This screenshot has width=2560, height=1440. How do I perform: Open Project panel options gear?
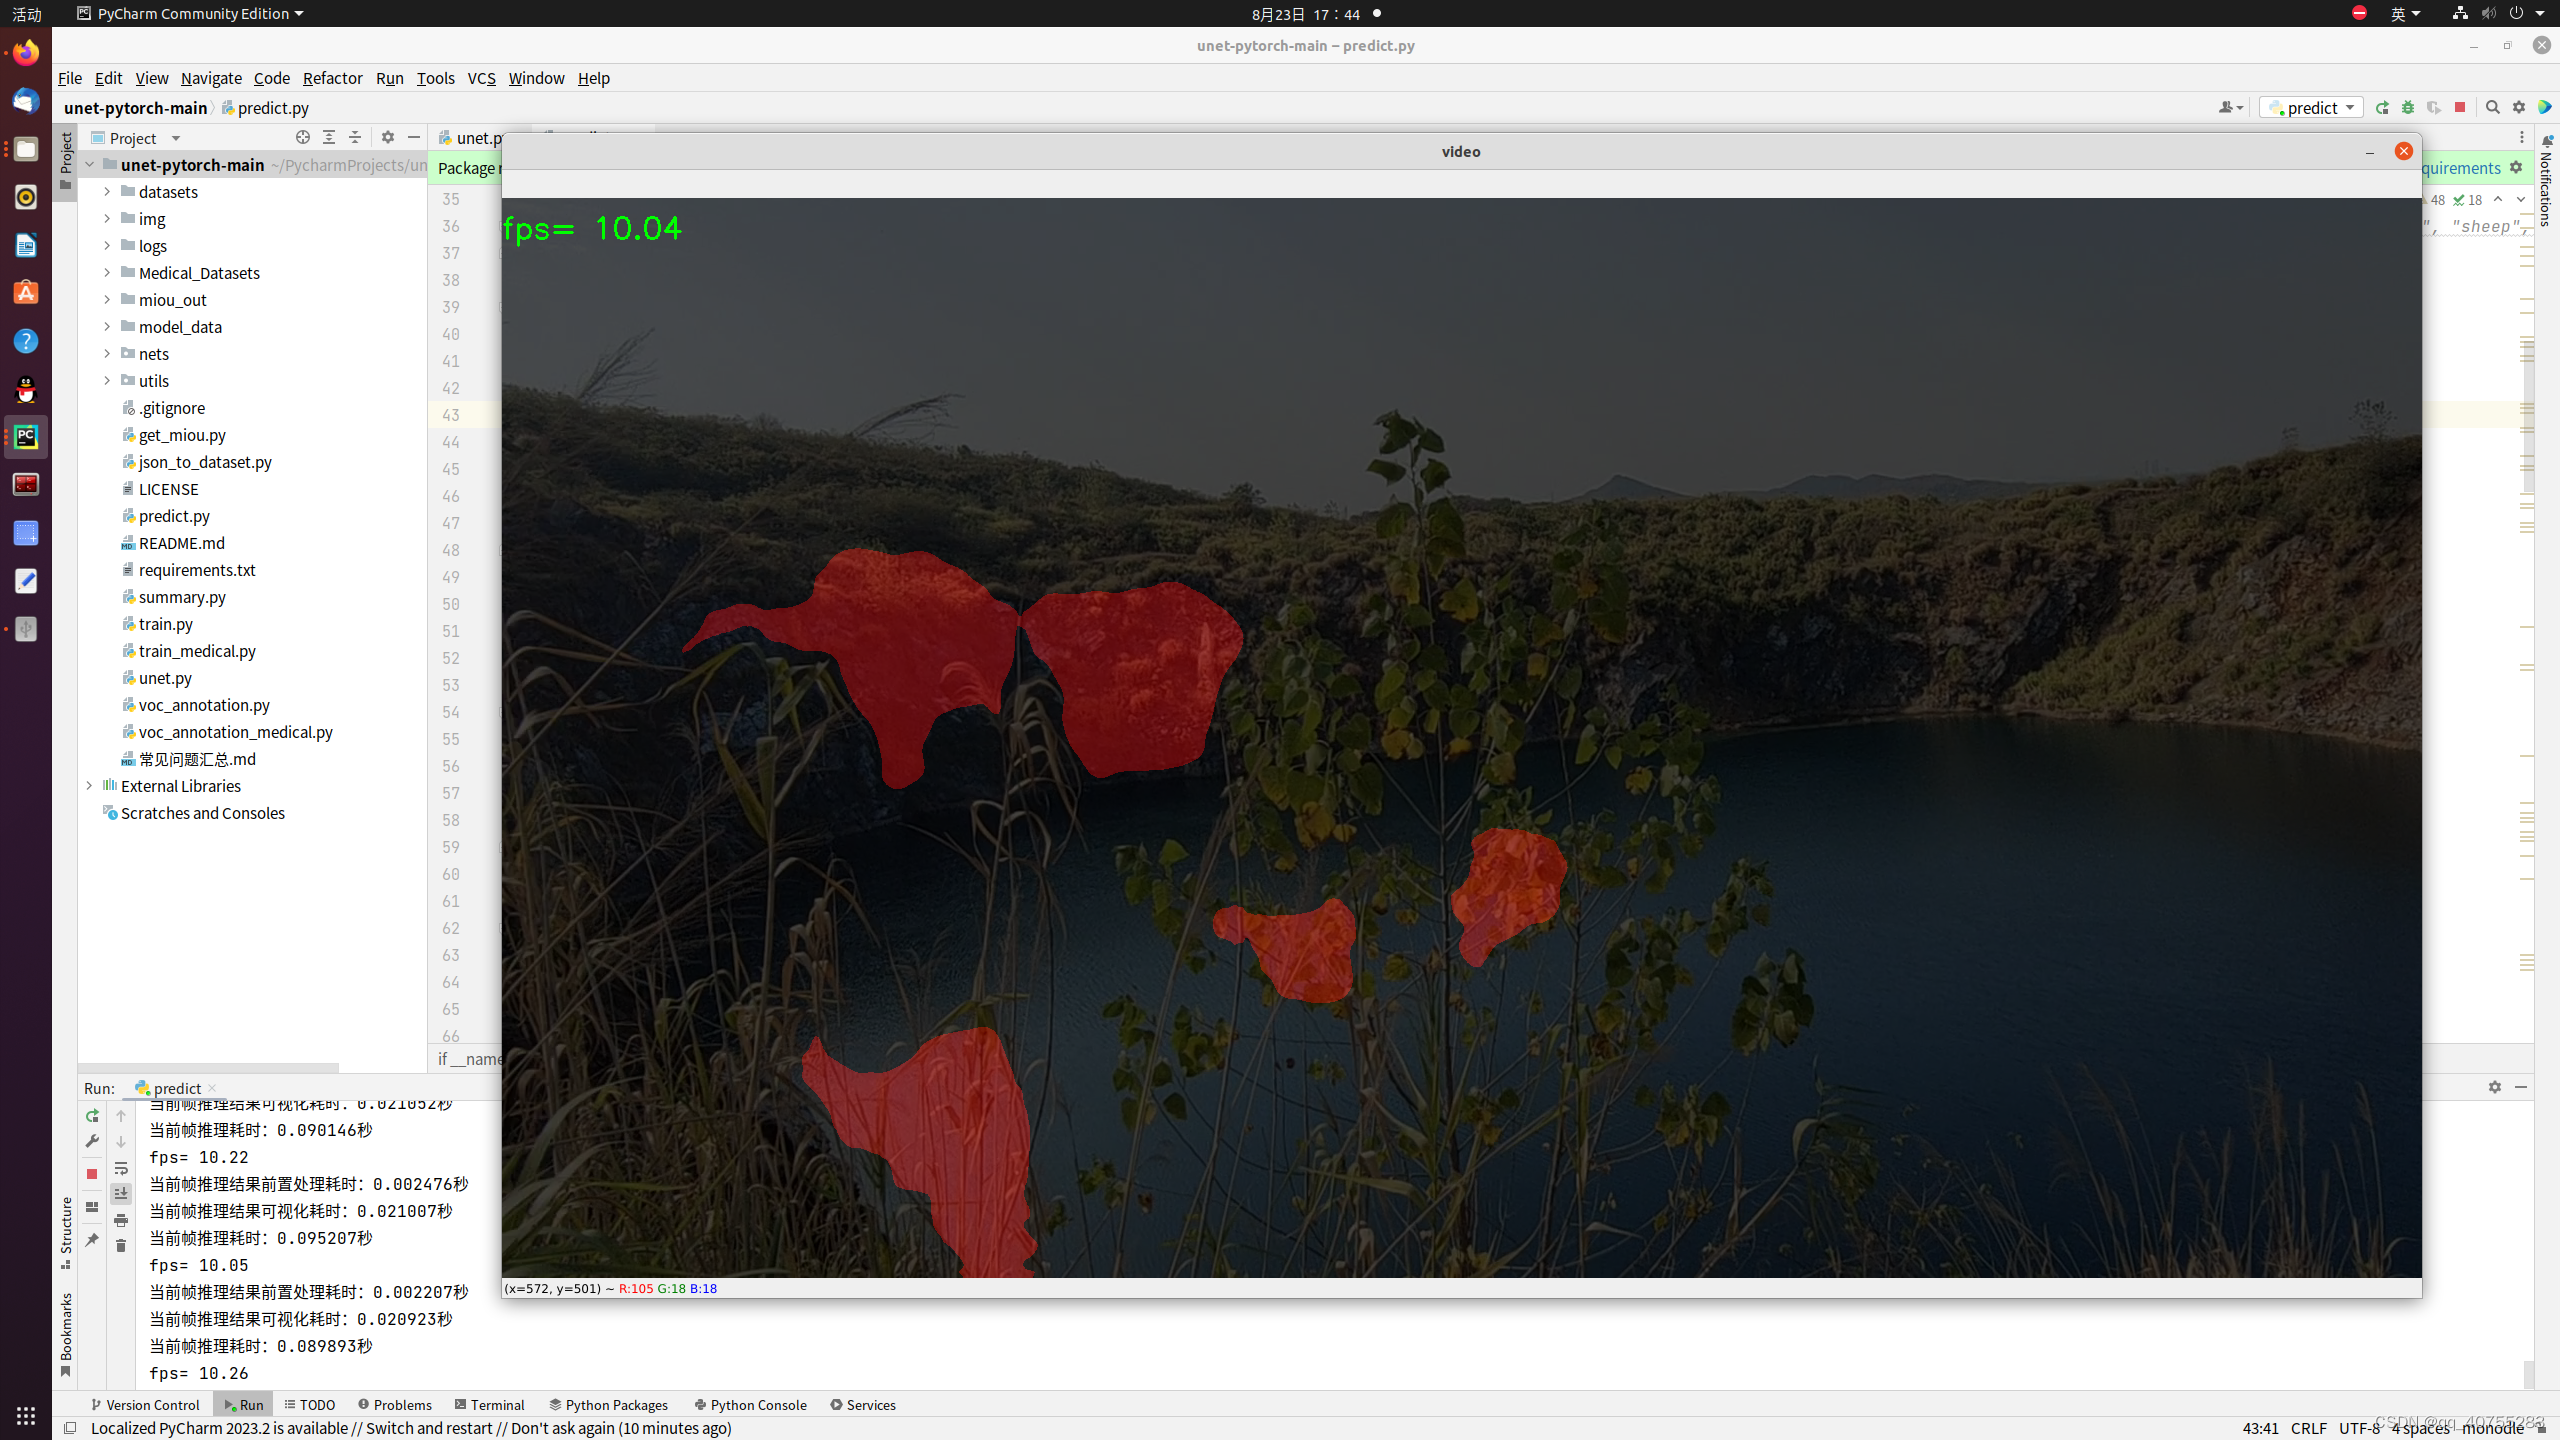(x=388, y=138)
